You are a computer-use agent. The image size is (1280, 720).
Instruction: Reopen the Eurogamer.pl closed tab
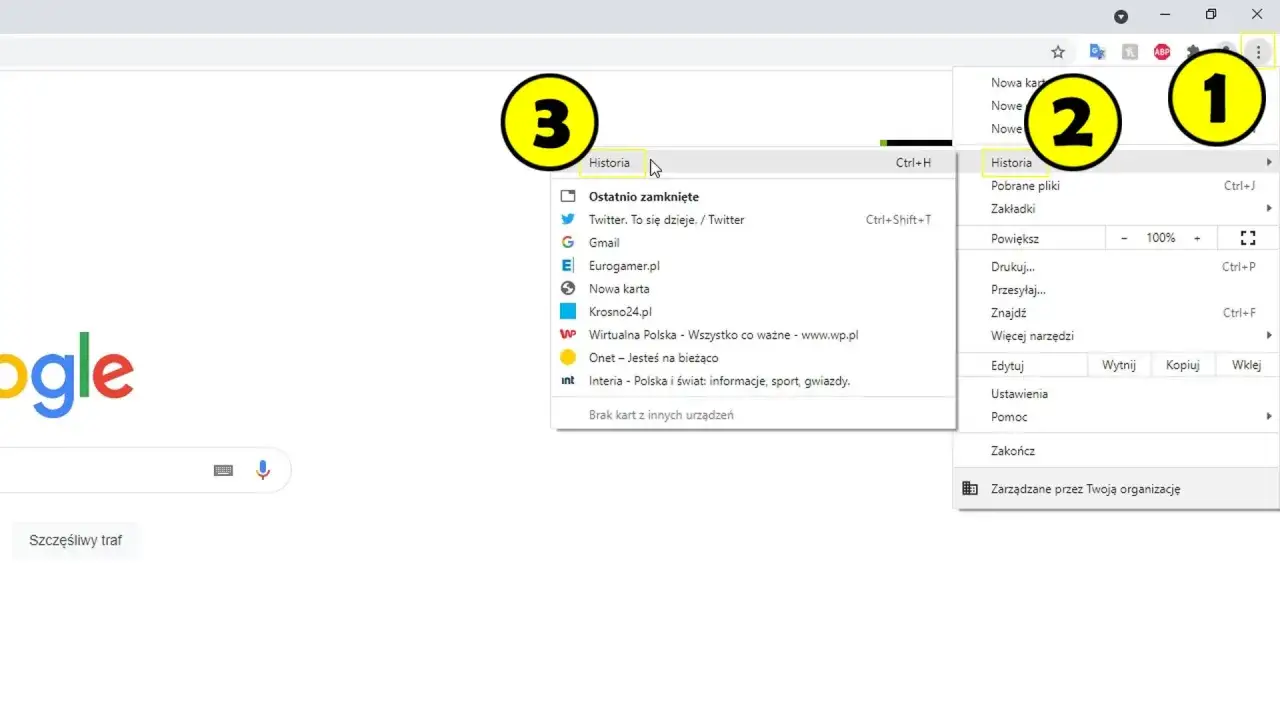(x=624, y=266)
